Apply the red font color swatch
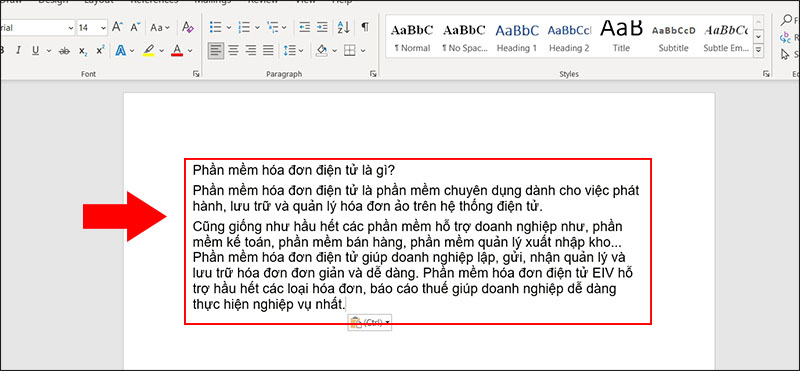Image resolution: width=800 pixels, height=371 pixels. (177, 51)
